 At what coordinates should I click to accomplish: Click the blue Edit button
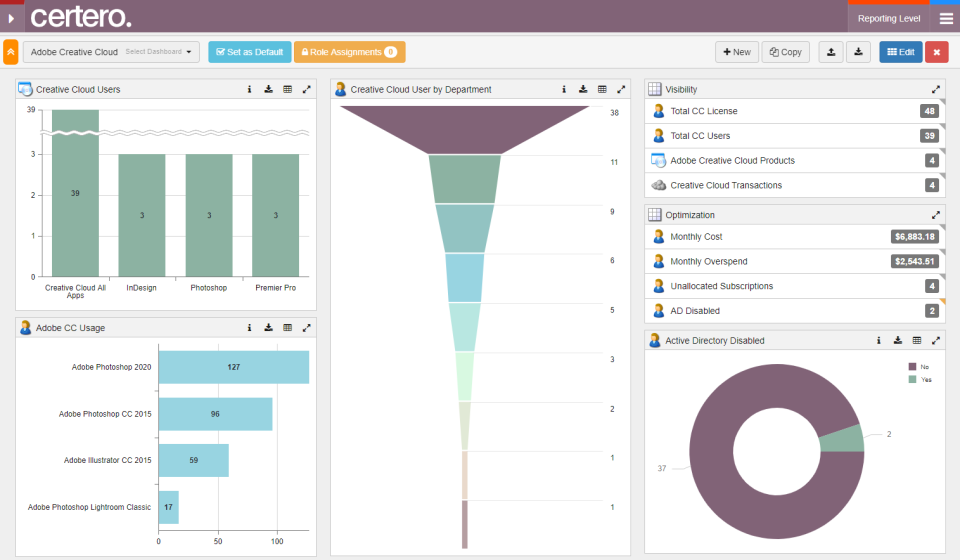pyautogui.click(x=901, y=52)
